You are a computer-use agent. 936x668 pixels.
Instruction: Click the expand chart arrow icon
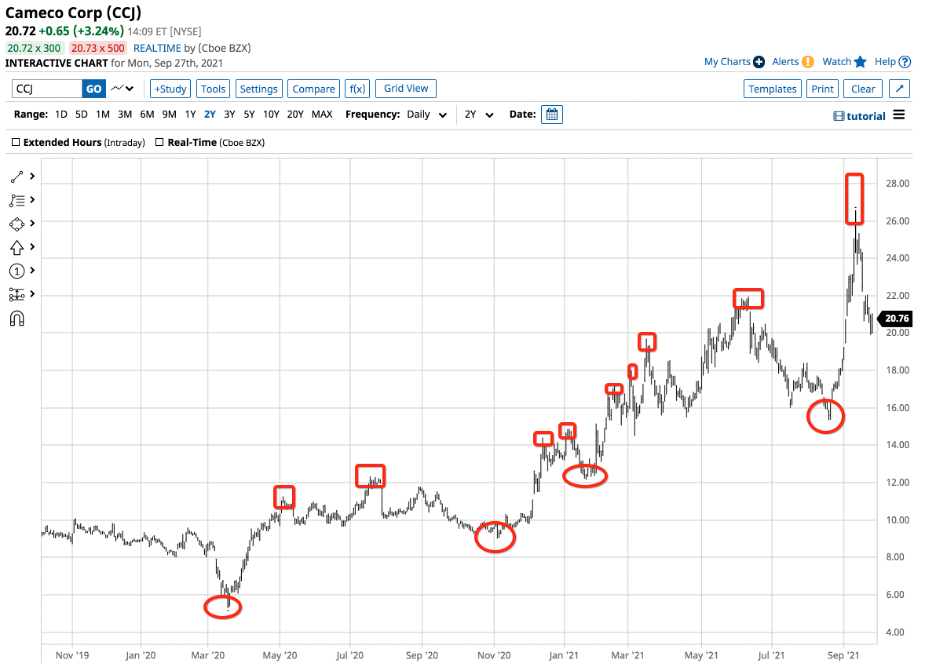[900, 88]
